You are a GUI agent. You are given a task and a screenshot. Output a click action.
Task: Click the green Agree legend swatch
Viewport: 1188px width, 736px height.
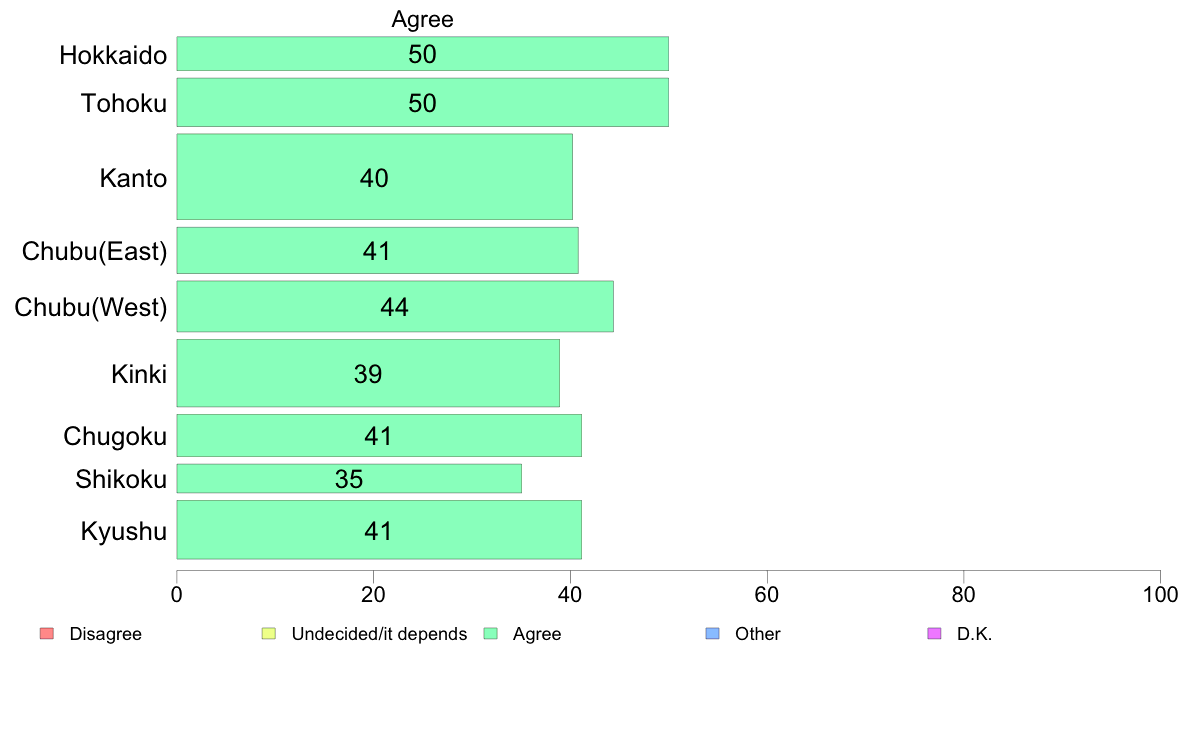tap(490, 634)
